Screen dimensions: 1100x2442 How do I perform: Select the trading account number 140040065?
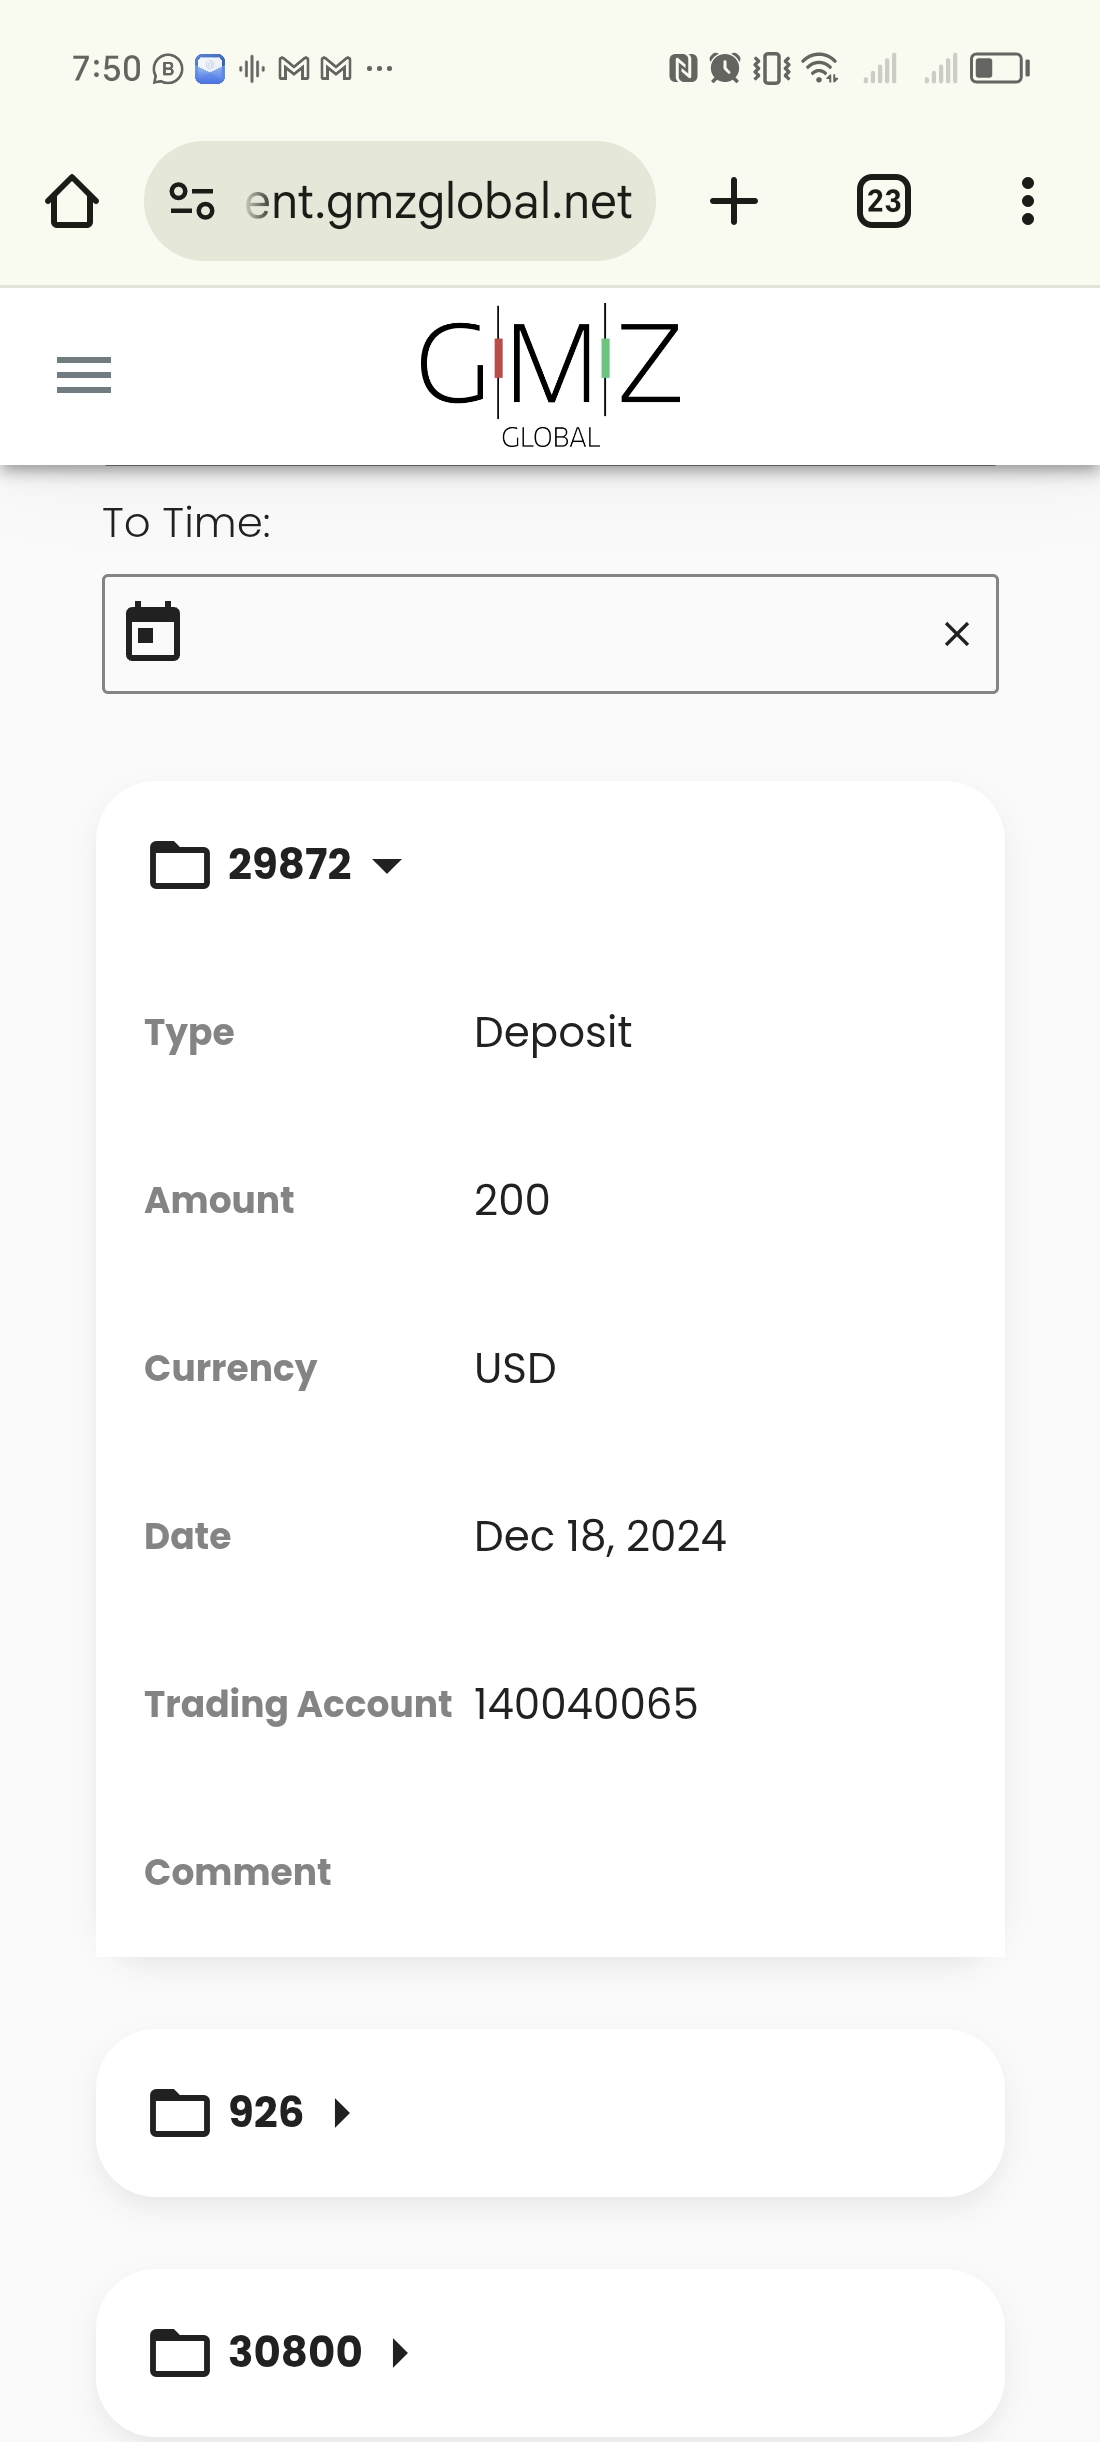coord(586,1704)
